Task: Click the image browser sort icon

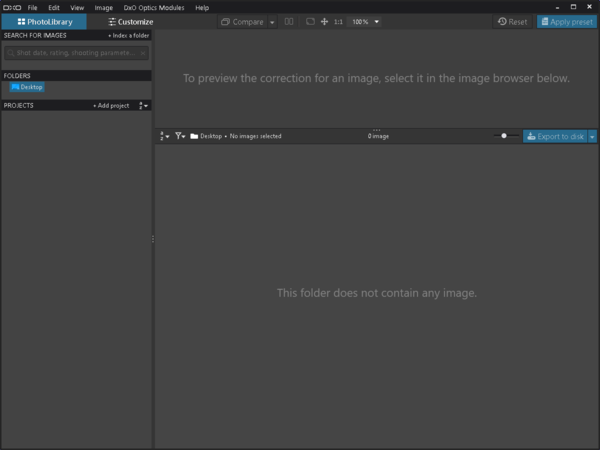Action: click(165, 136)
